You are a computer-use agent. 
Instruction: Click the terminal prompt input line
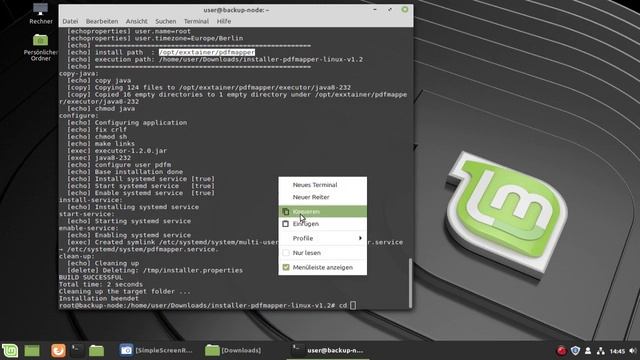207,305
